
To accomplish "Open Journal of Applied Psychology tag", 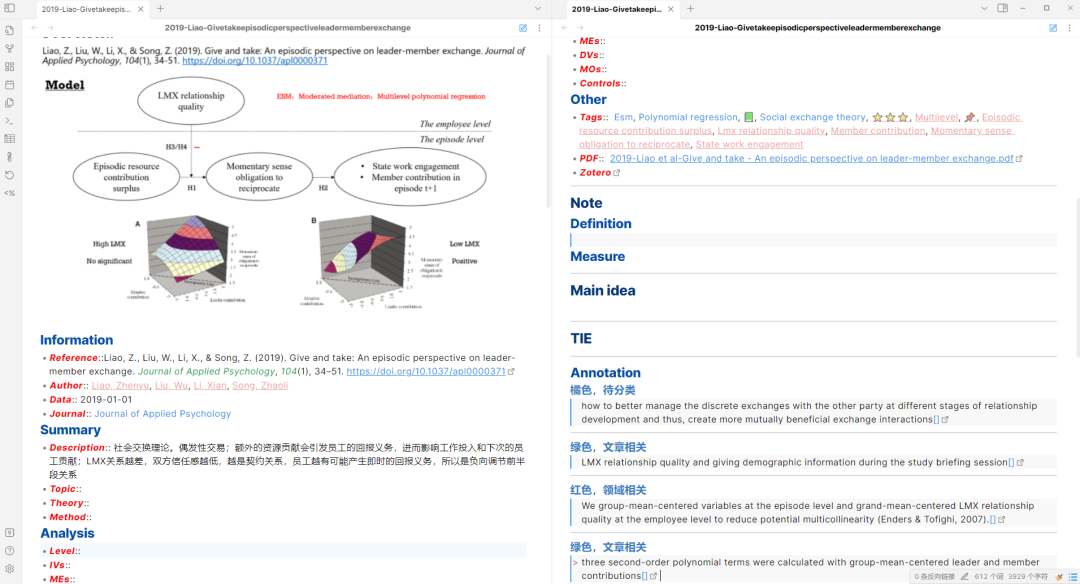I will (163, 414).
